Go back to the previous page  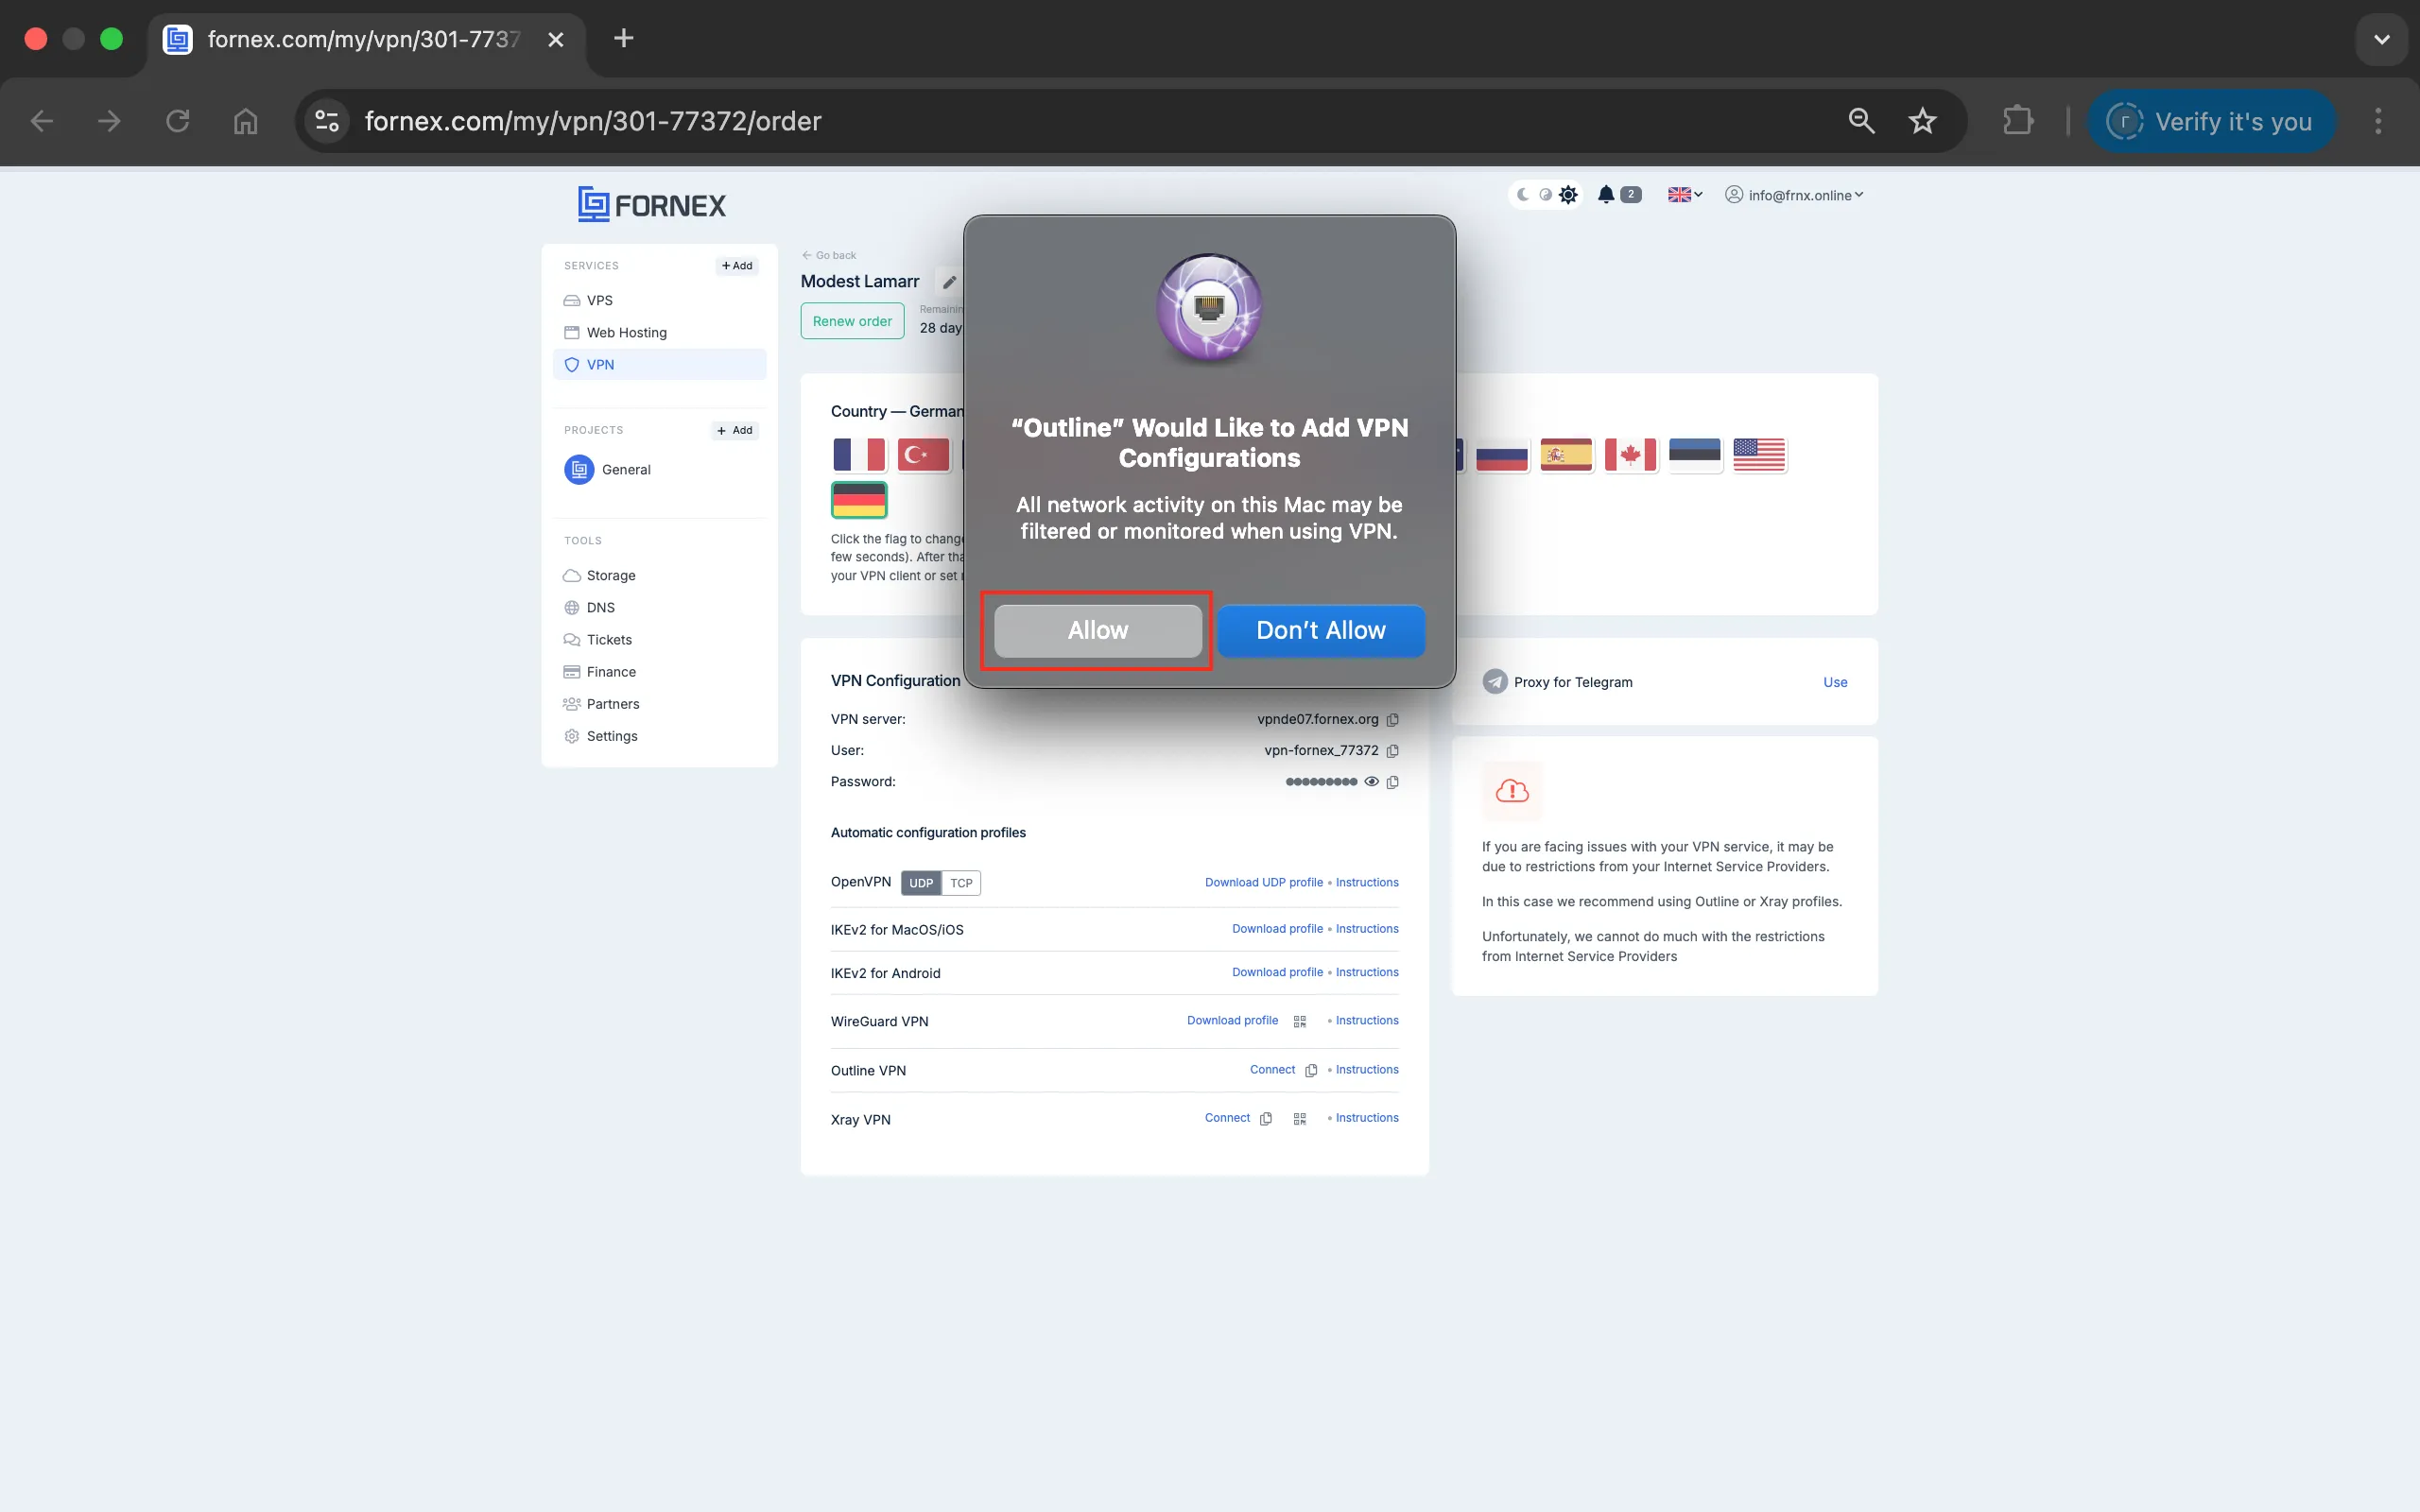tap(829, 255)
